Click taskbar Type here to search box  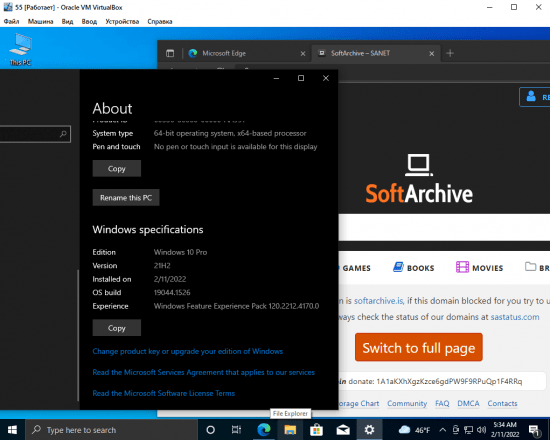point(112,430)
